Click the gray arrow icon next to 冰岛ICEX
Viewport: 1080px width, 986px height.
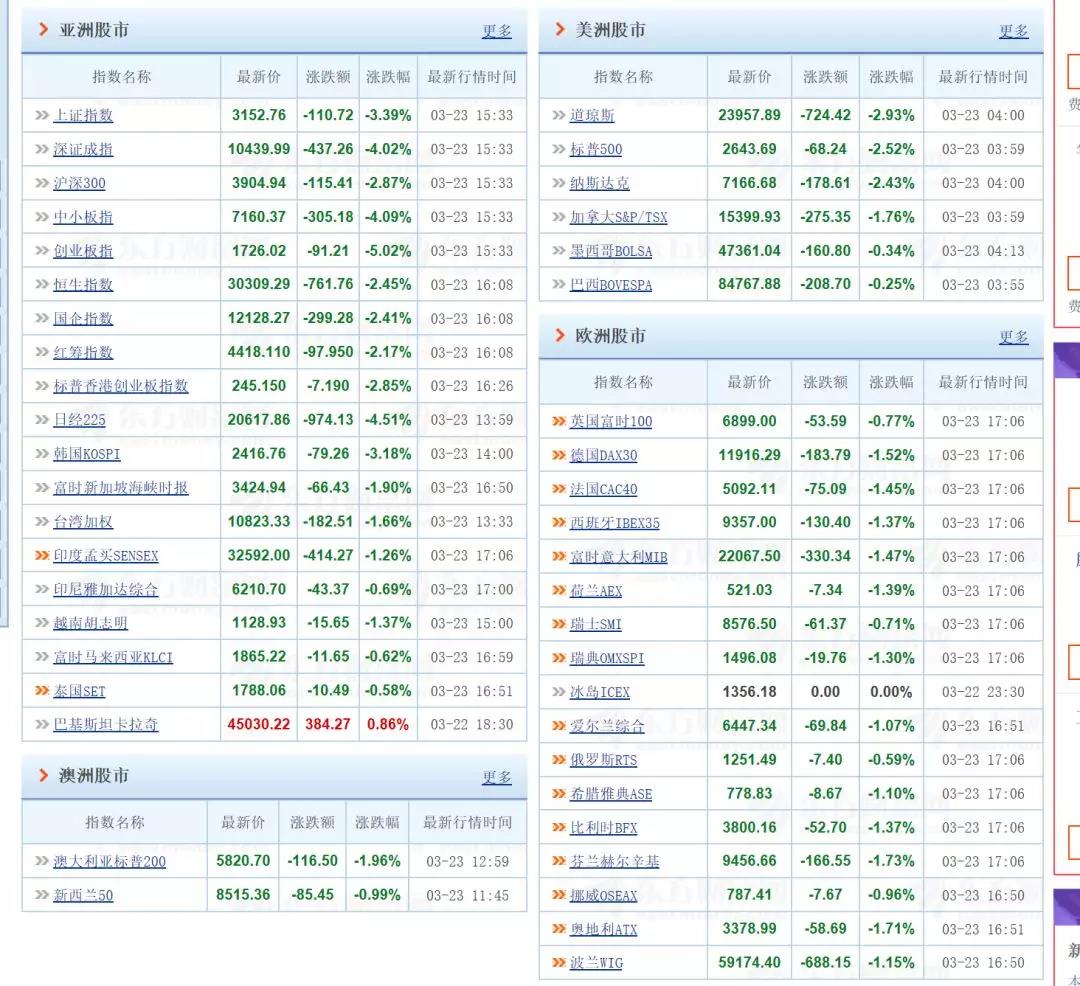coord(558,692)
